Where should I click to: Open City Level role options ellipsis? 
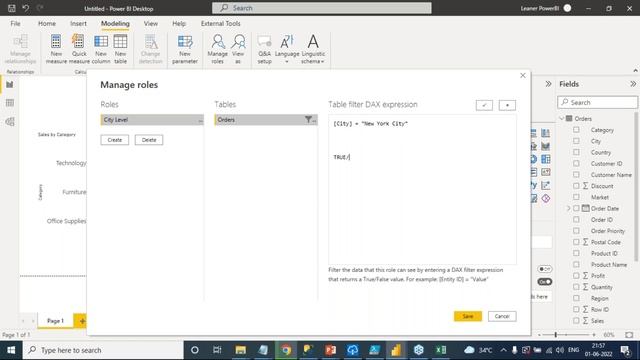200,120
